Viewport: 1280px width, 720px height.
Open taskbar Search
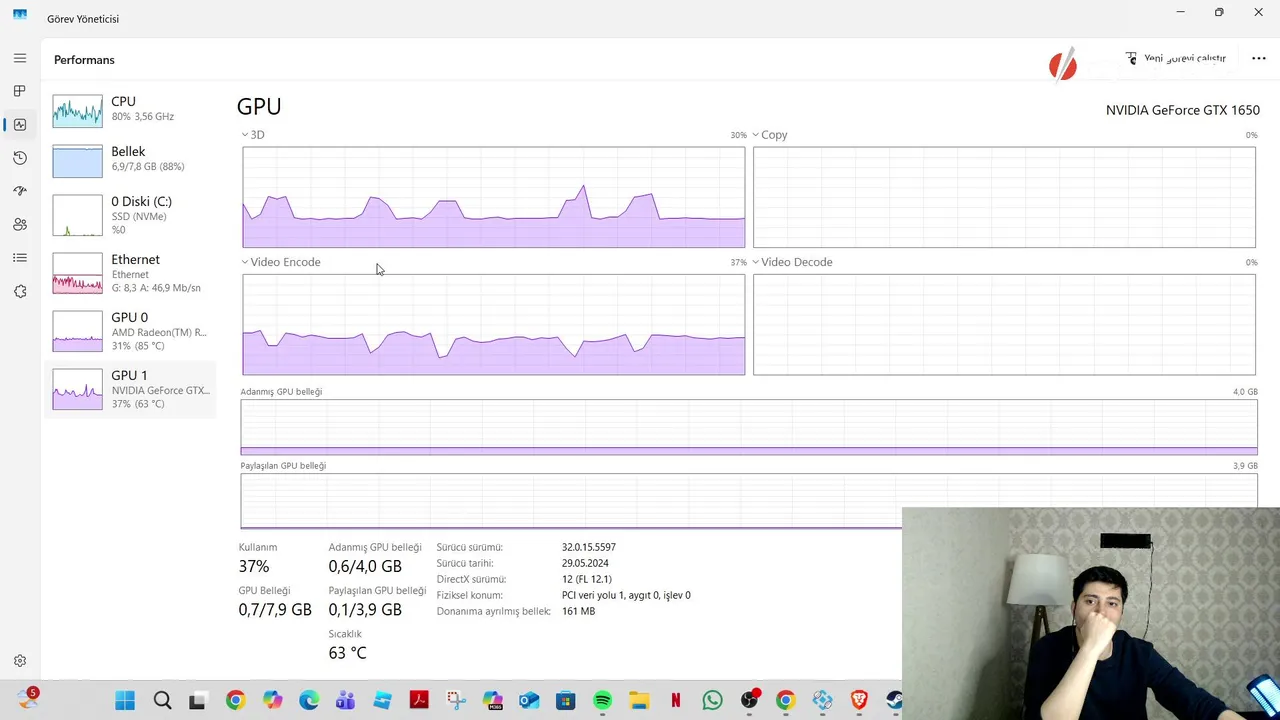162,701
